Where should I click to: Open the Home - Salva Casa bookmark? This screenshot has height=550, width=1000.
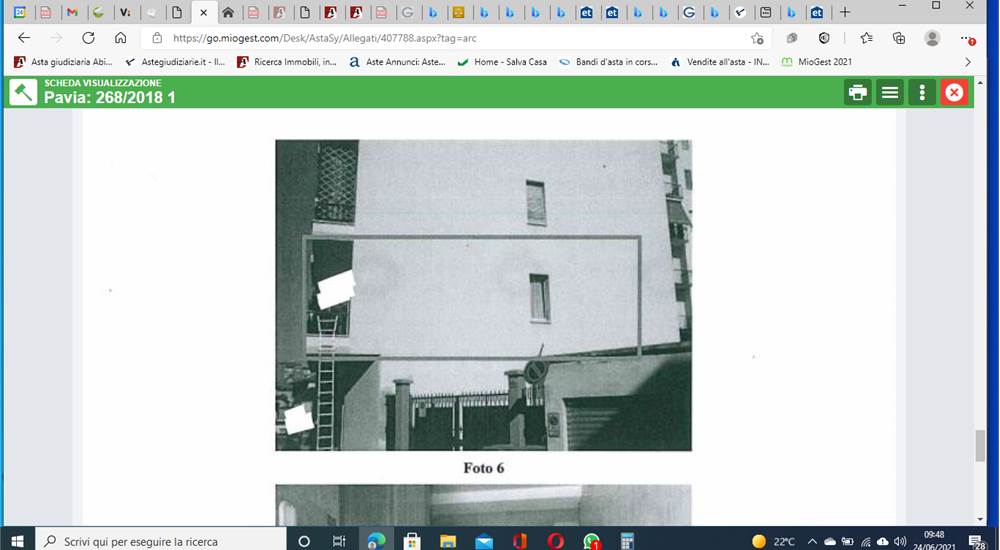coord(503,62)
